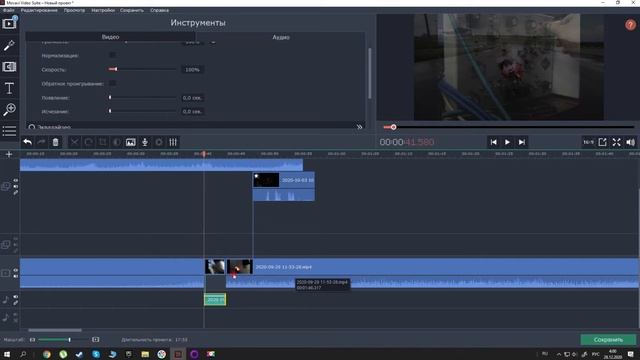This screenshot has height=360, width=640.
Task: Select the green audio clip on timeline
Action: tap(215, 300)
